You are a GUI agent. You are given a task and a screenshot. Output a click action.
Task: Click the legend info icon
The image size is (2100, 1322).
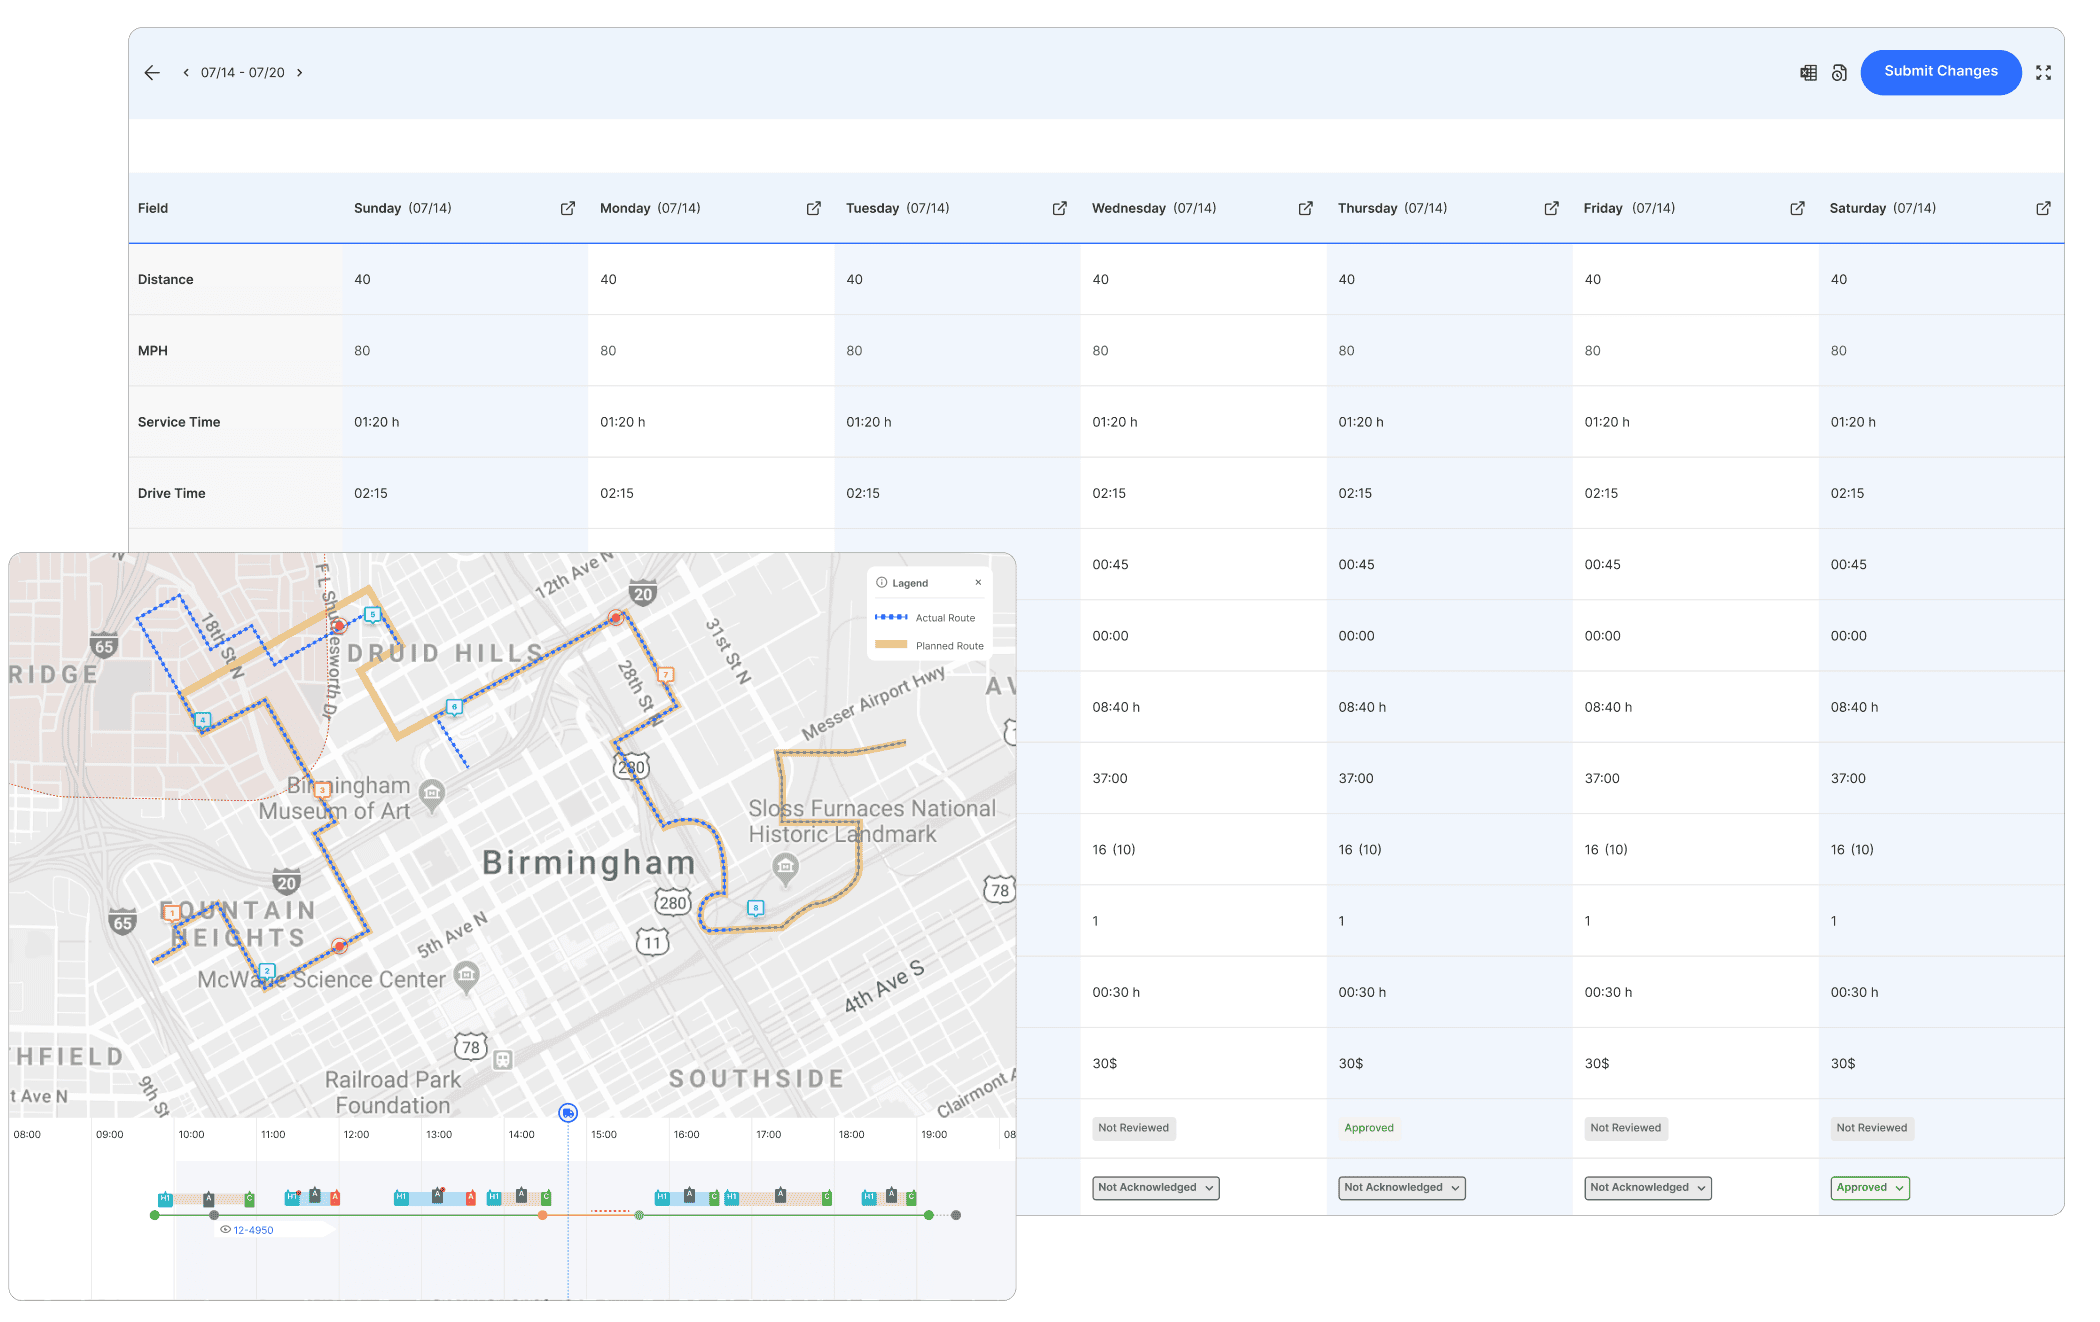tap(882, 583)
